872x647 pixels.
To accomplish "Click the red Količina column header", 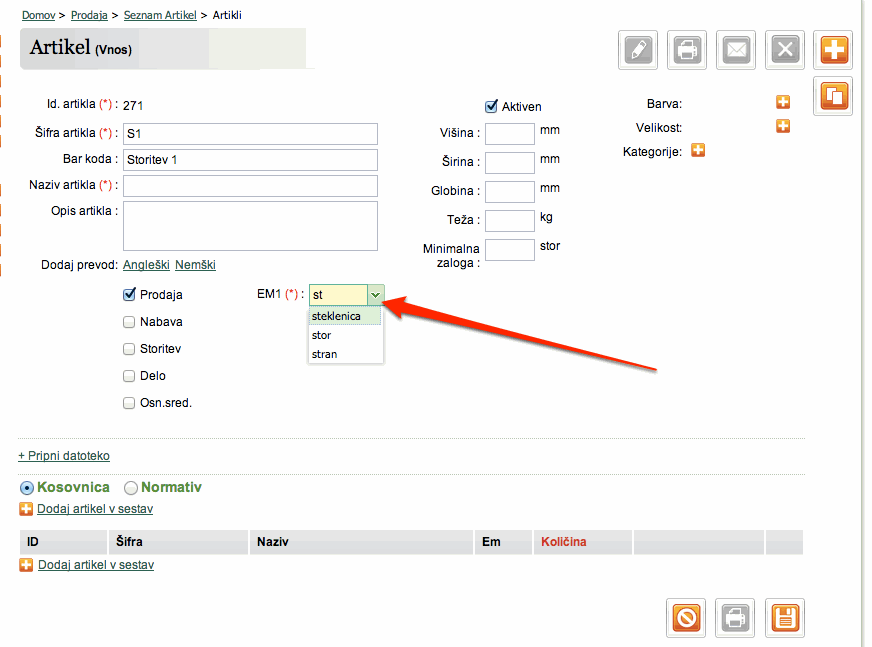I will pos(583,542).
